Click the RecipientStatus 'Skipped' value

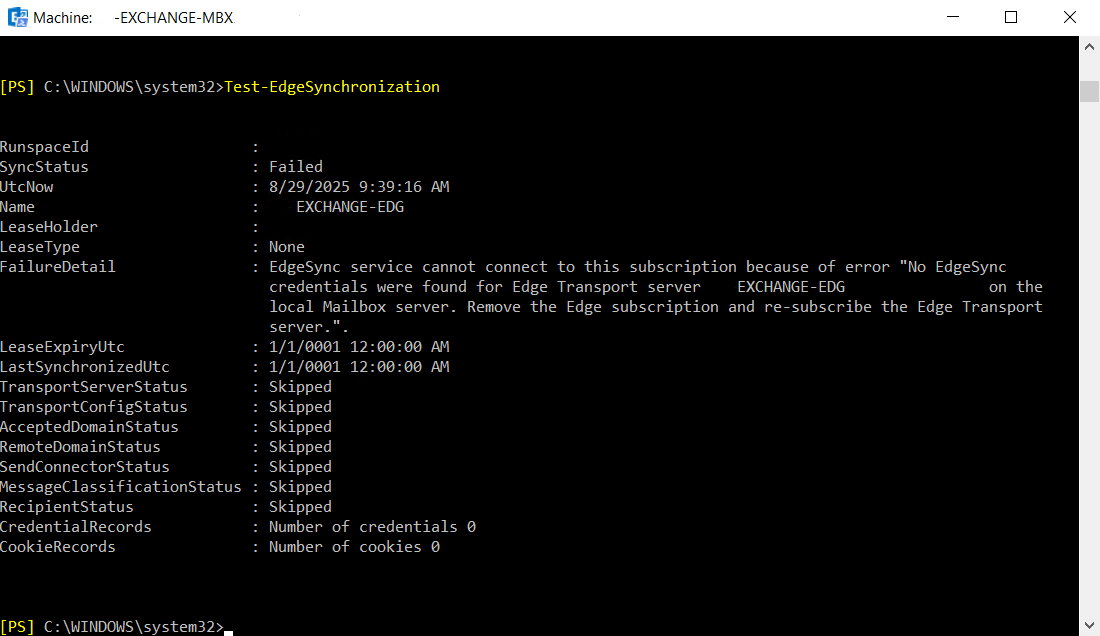tap(300, 507)
